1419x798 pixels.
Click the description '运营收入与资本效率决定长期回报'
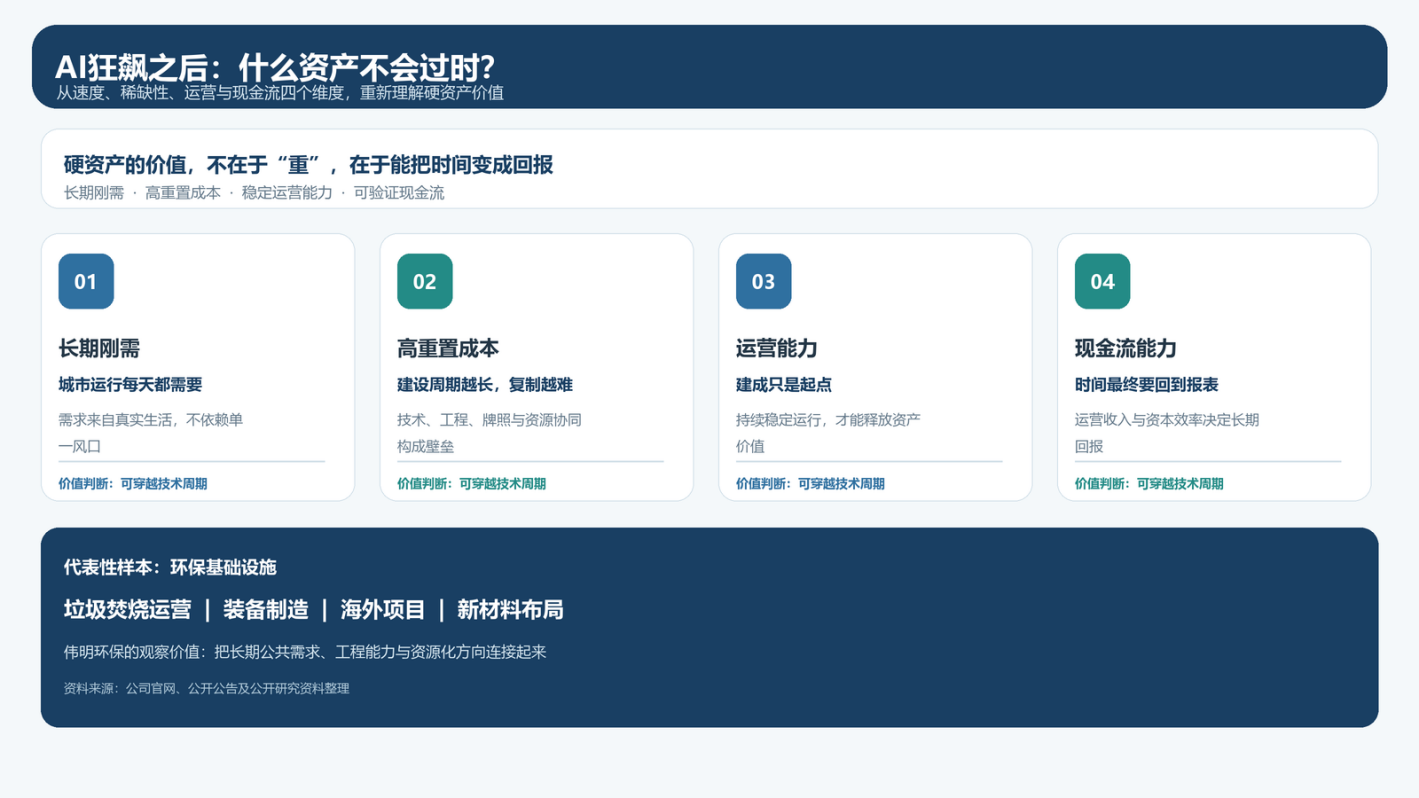(1167, 433)
